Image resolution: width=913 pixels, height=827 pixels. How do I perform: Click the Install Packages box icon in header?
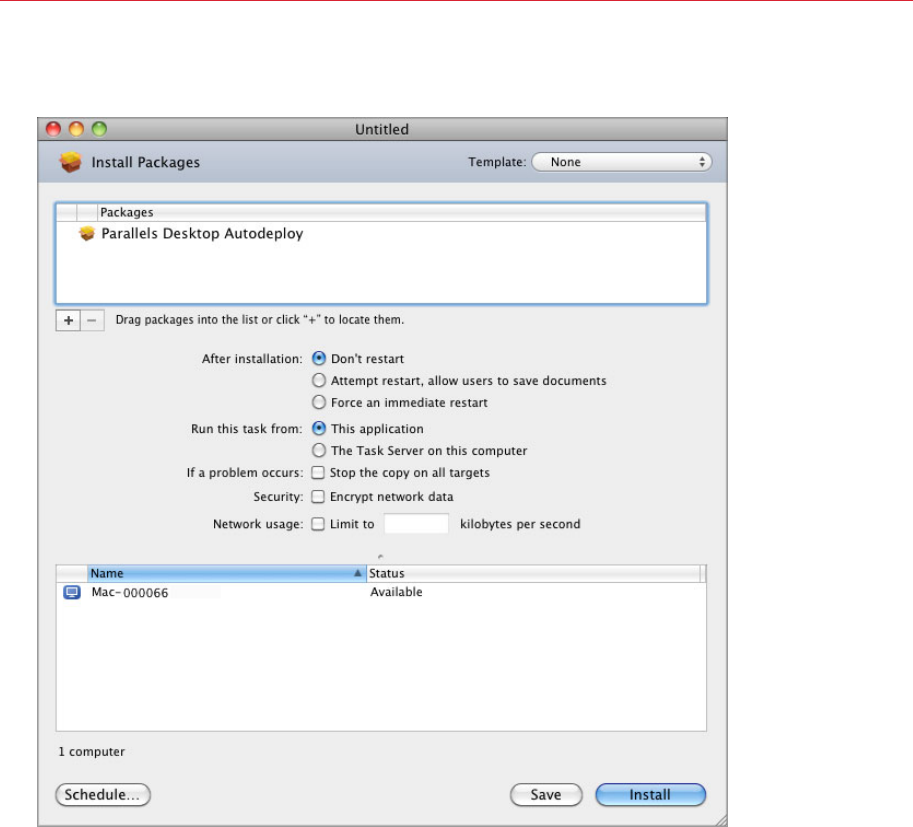click(70, 162)
